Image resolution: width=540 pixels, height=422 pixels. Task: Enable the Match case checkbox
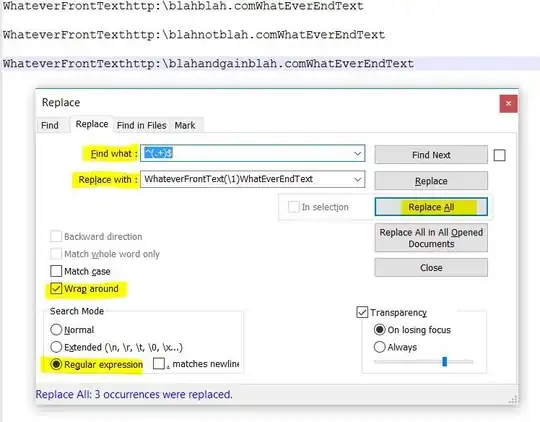[x=56, y=271]
